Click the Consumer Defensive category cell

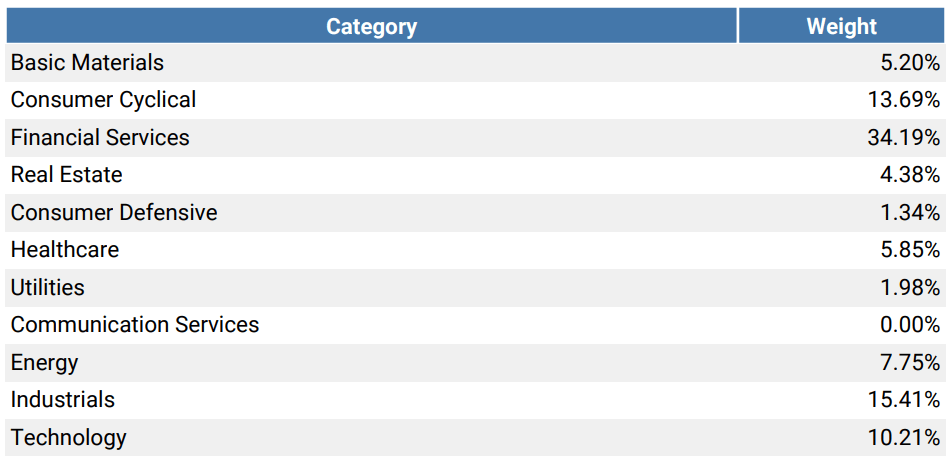tap(114, 213)
